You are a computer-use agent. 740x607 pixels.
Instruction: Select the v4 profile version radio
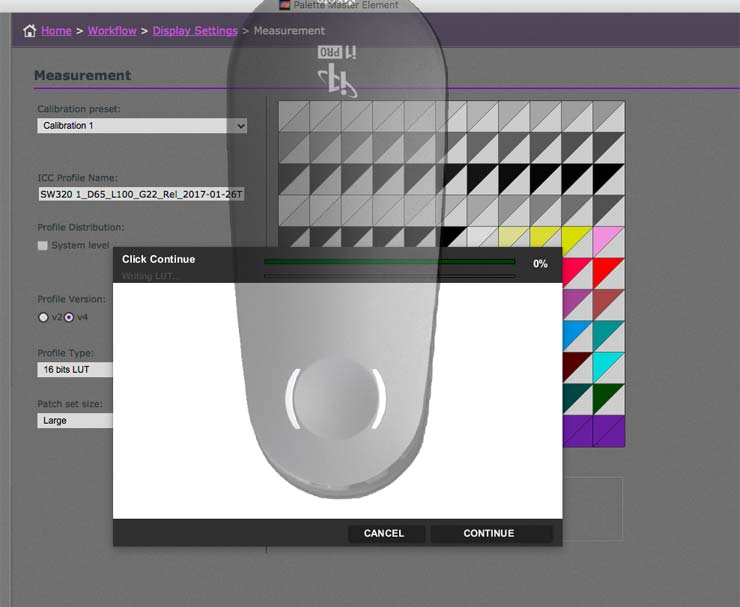[69, 317]
